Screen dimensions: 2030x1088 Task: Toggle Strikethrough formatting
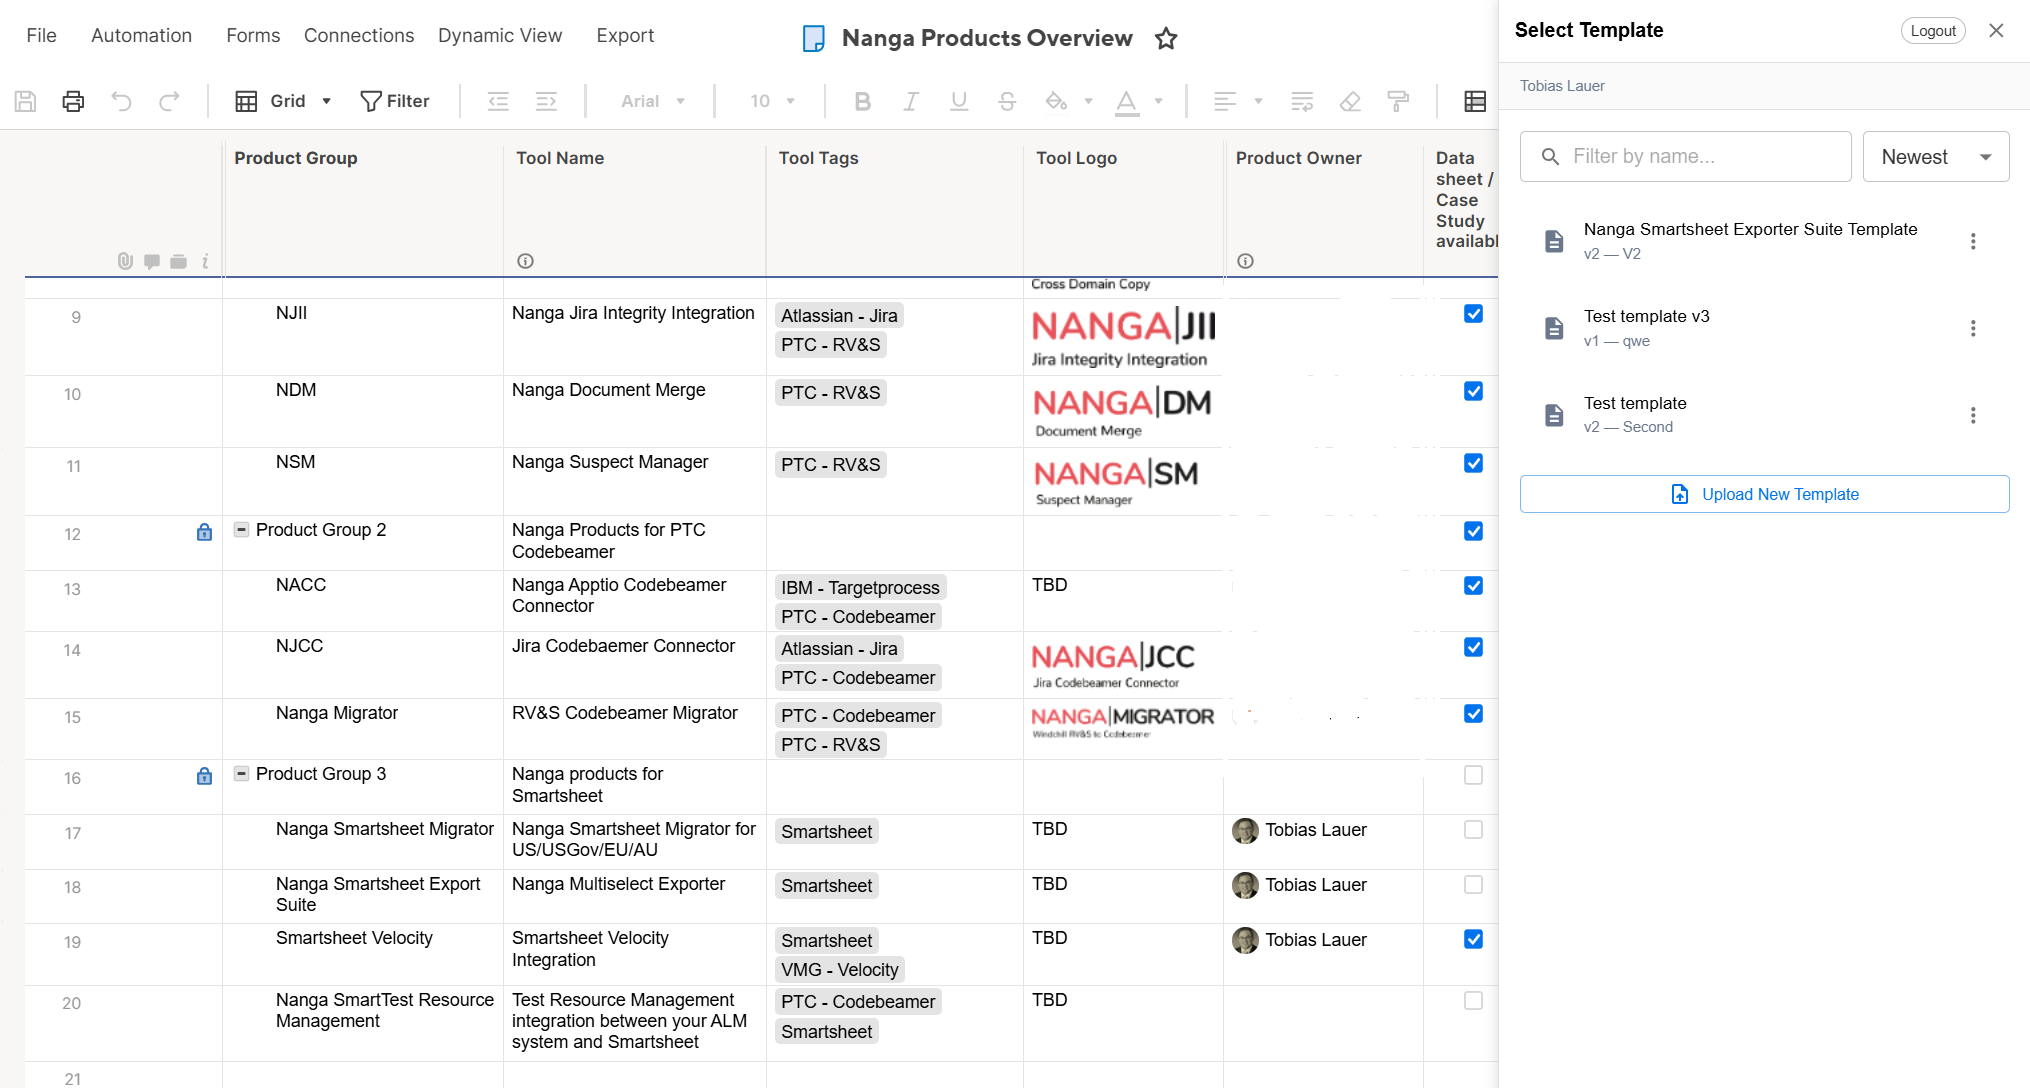click(x=1007, y=101)
